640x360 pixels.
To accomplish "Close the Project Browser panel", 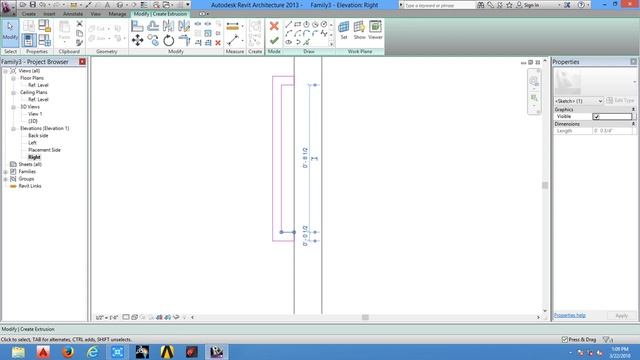I will [82, 62].
